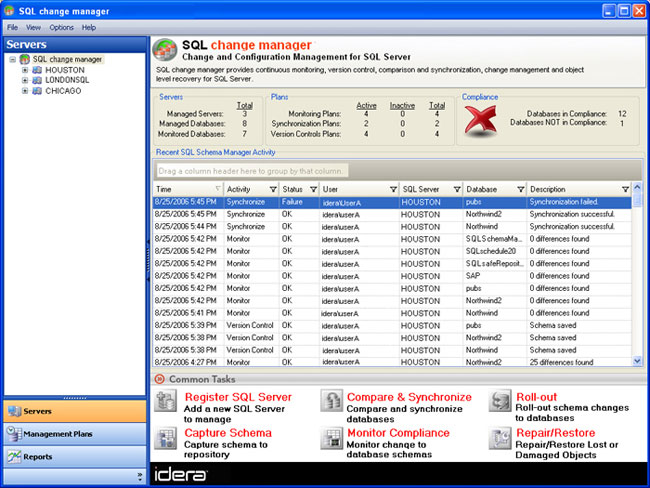Click the SQL change manager header logo
Screen dimensions: 650x488
165,50
